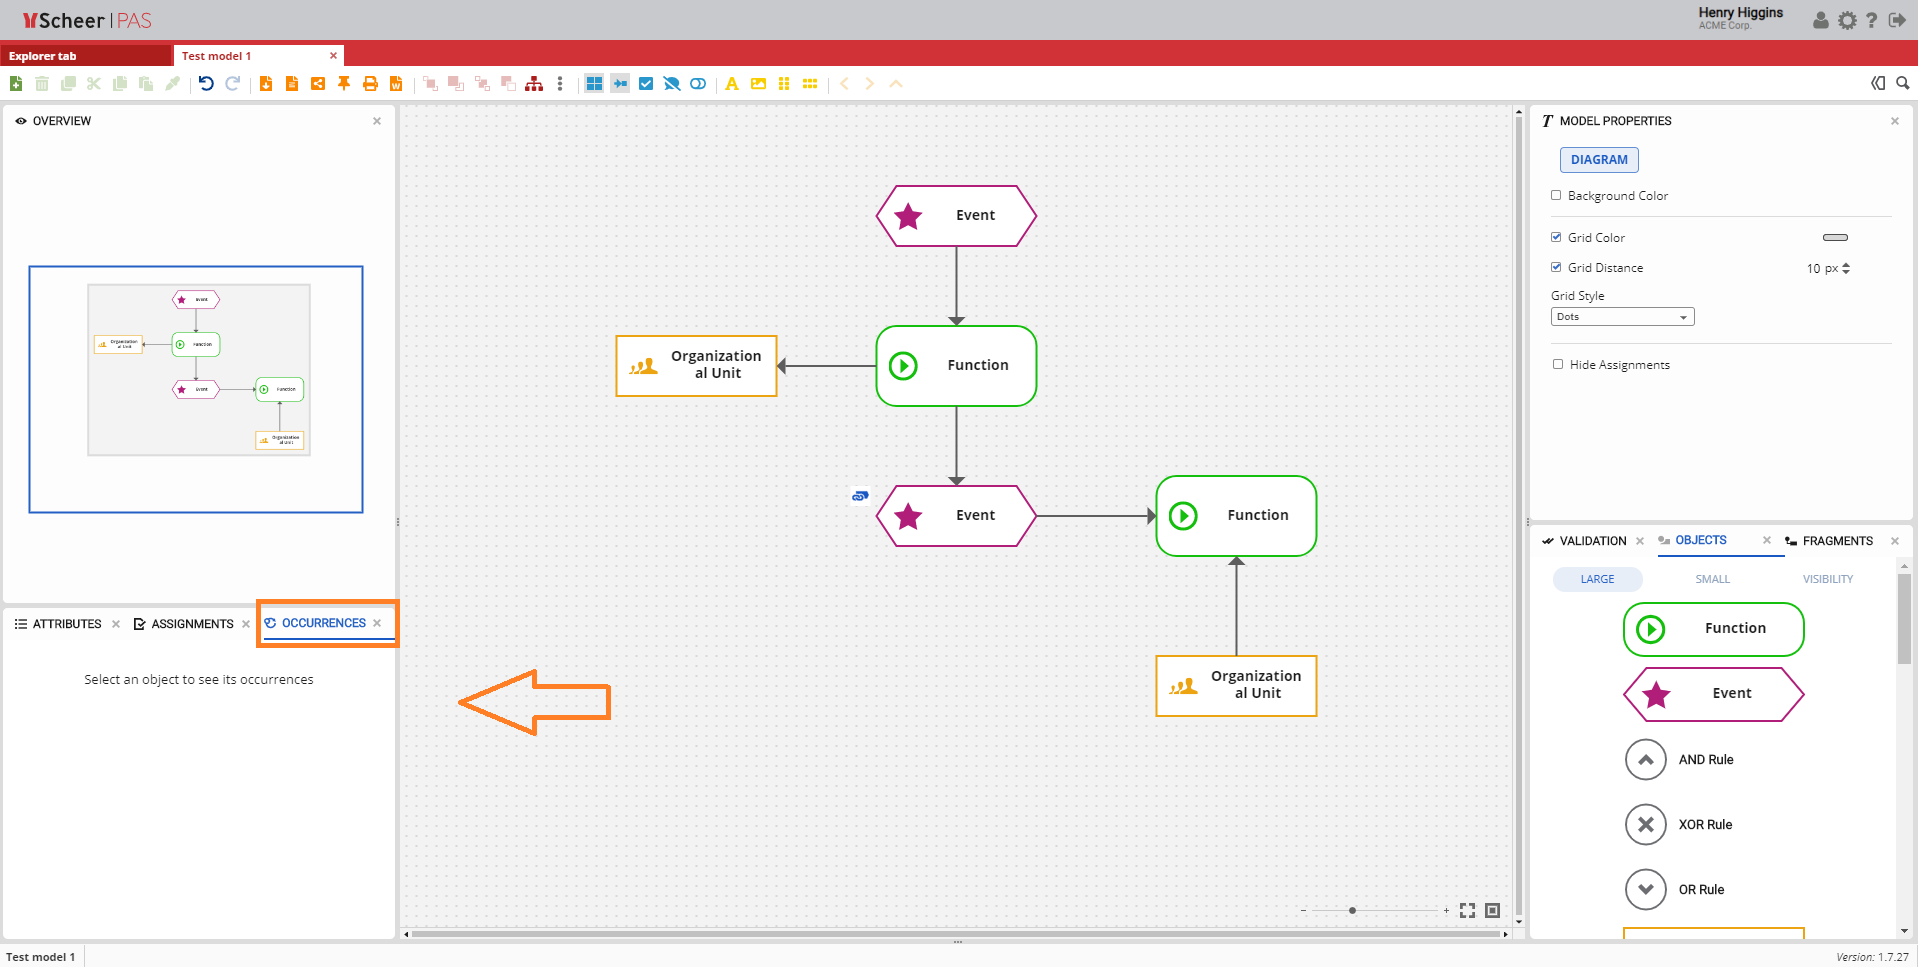
Task: Uncheck the Grid Color checkbox
Action: 1556,238
